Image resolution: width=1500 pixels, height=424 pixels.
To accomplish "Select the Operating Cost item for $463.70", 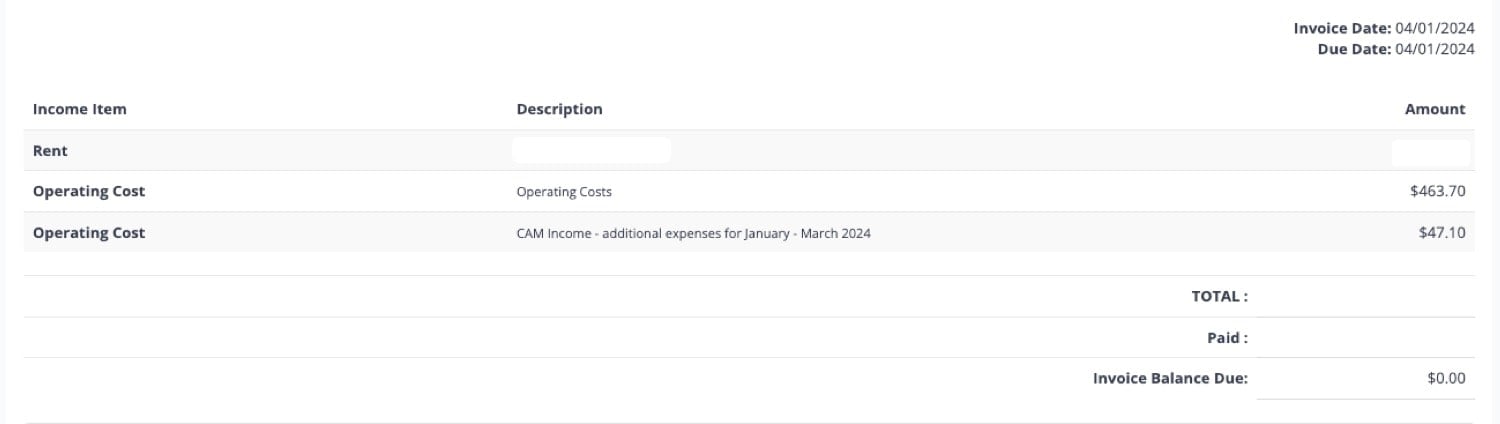I will [x=89, y=191].
